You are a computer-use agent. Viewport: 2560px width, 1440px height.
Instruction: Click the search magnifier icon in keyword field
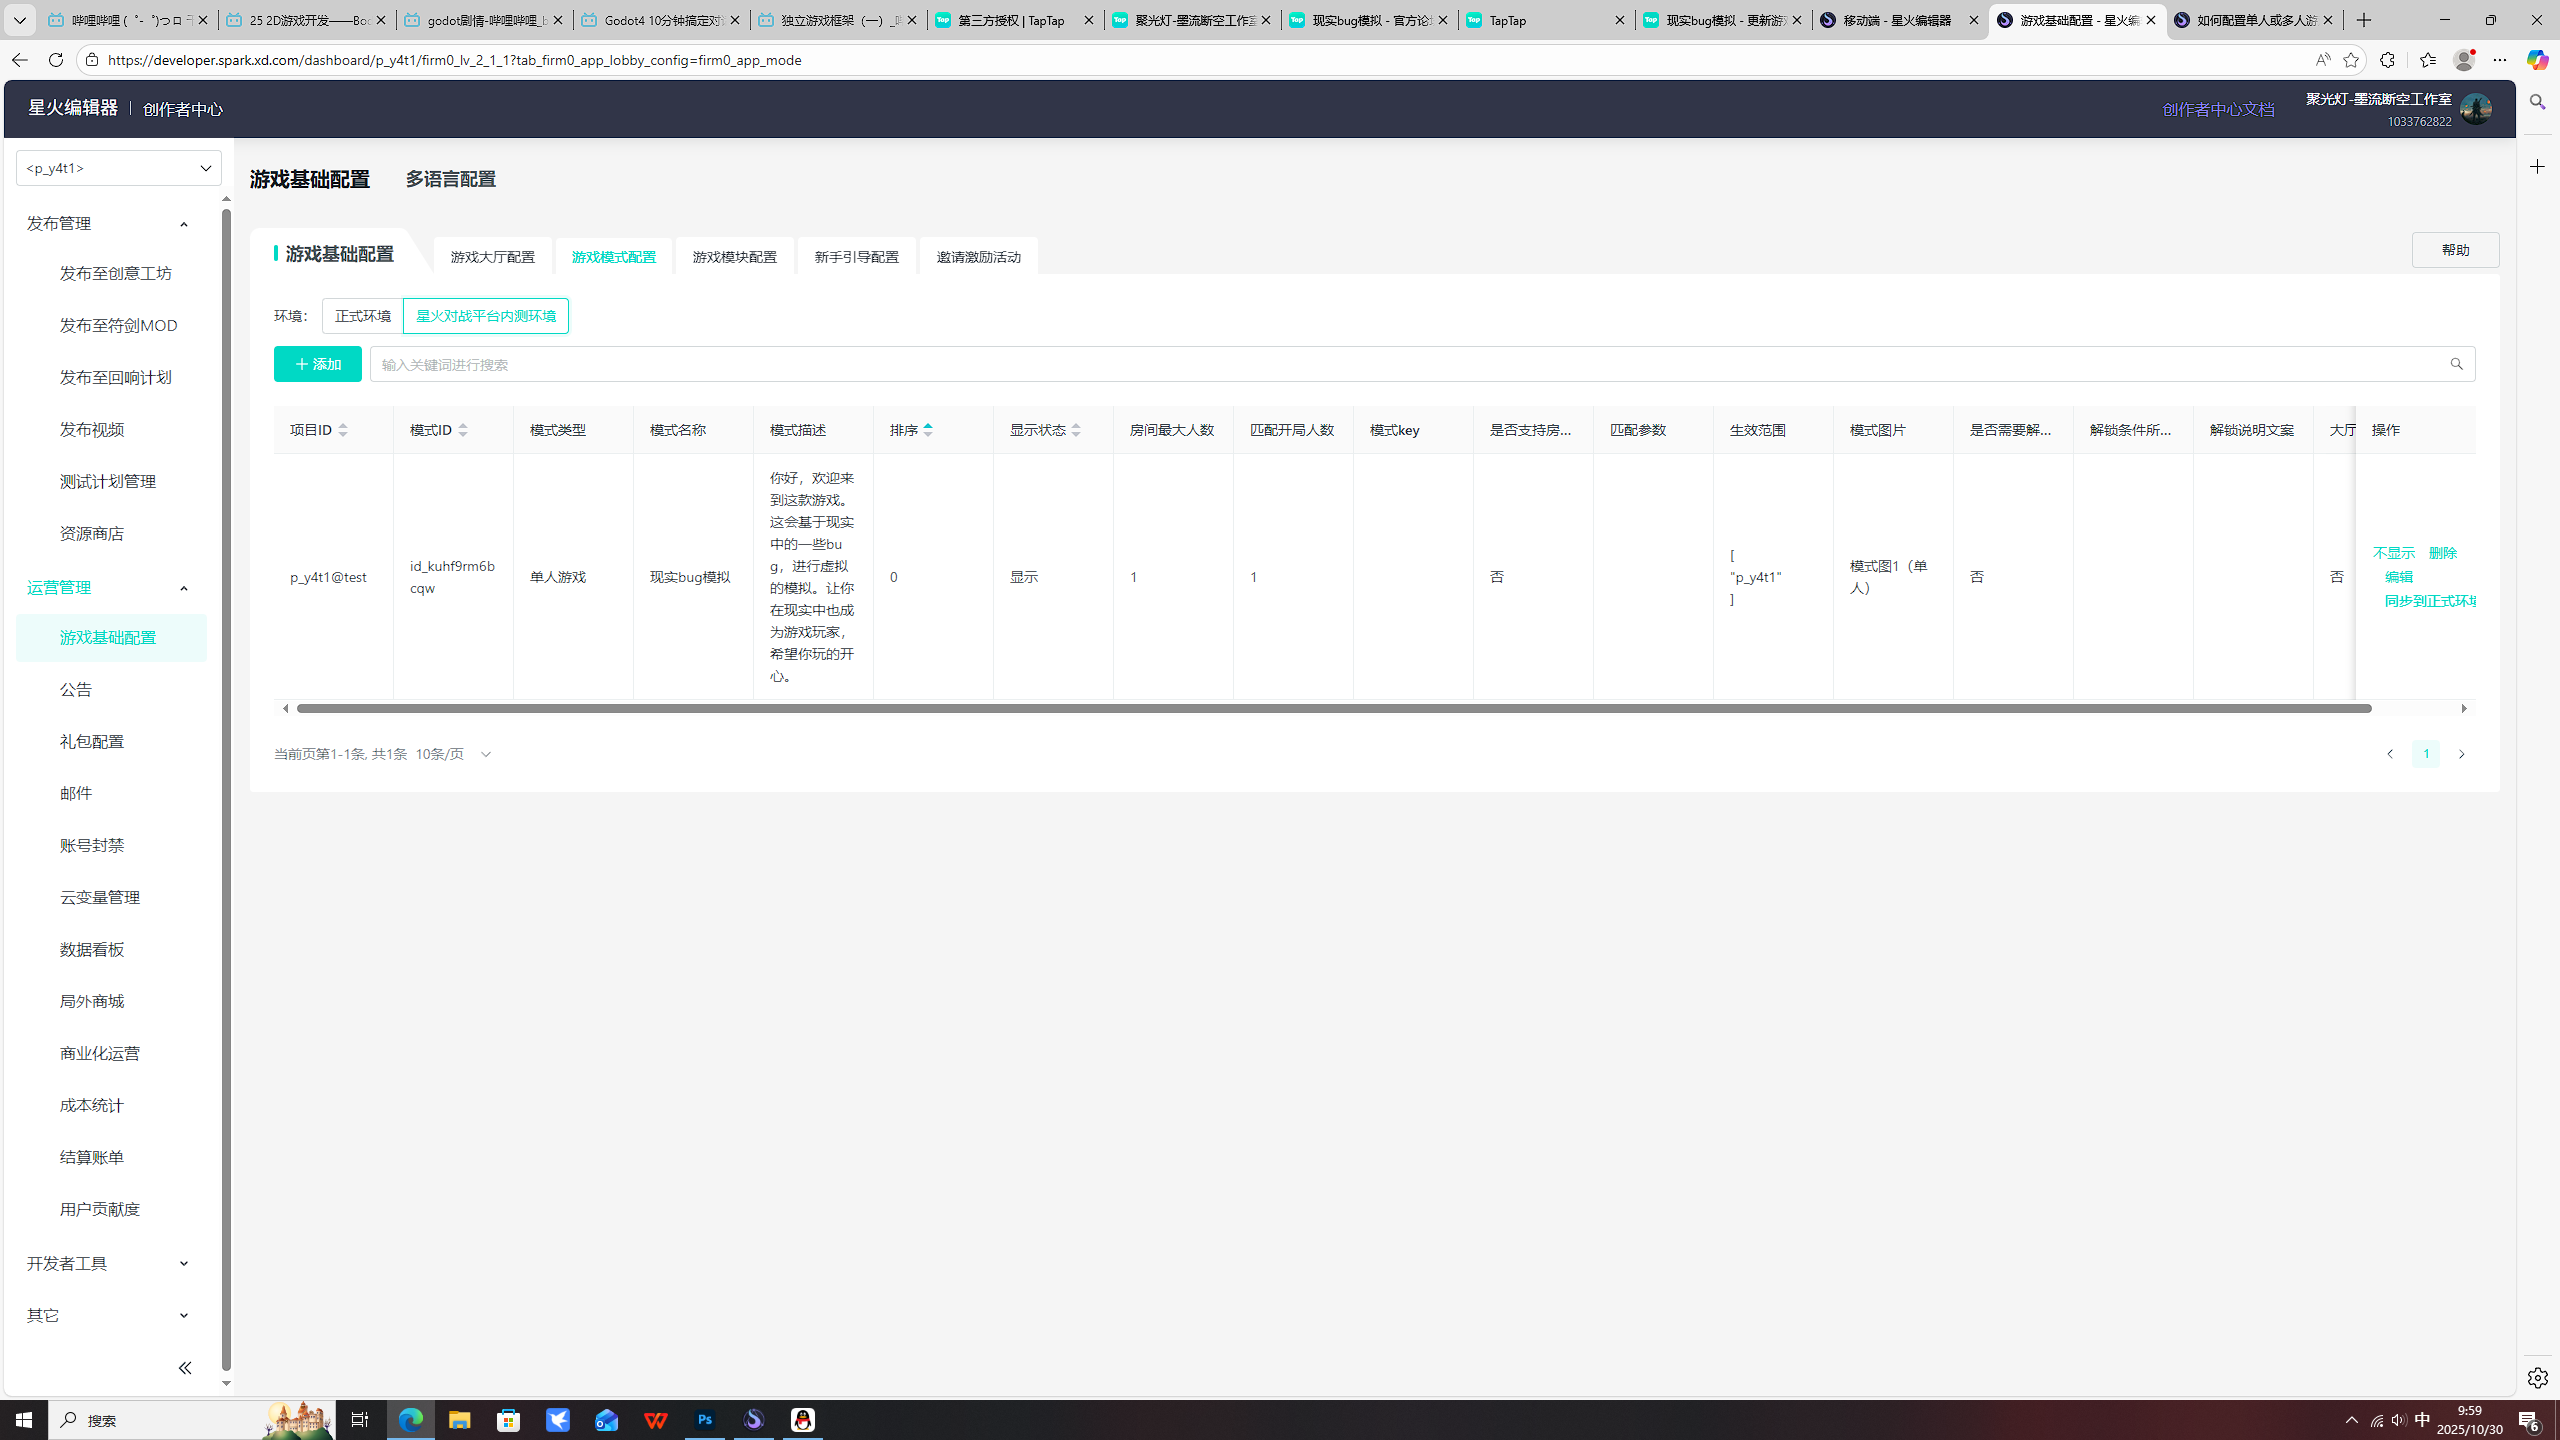click(2456, 364)
